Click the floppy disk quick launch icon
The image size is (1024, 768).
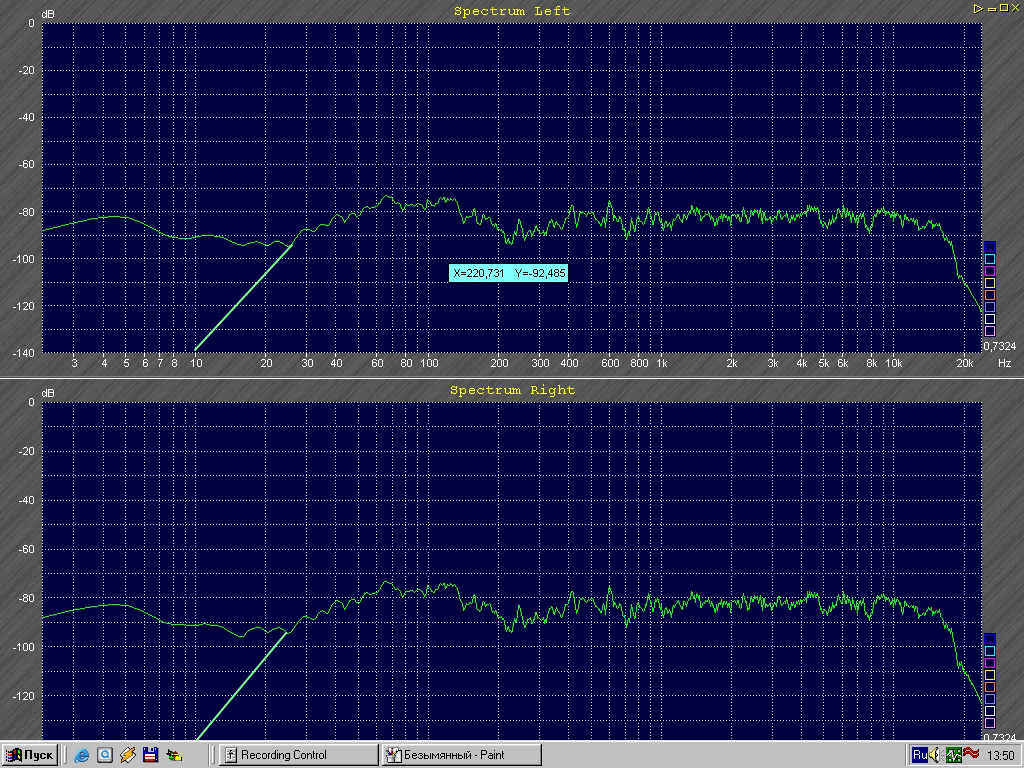pyautogui.click(x=150, y=754)
